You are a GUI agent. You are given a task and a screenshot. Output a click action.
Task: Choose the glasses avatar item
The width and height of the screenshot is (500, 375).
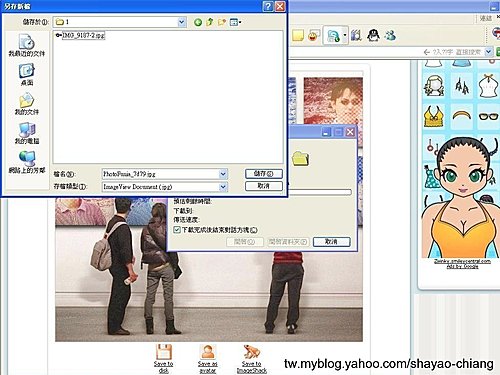point(488,116)
